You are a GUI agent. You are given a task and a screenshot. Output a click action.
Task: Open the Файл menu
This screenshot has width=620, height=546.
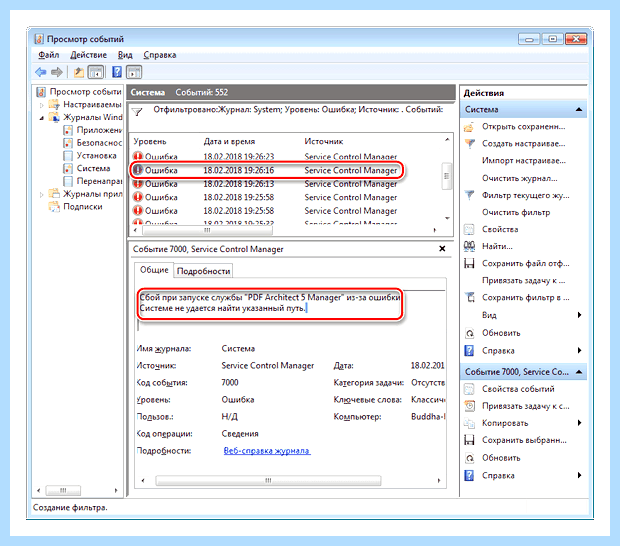[49, 55]
